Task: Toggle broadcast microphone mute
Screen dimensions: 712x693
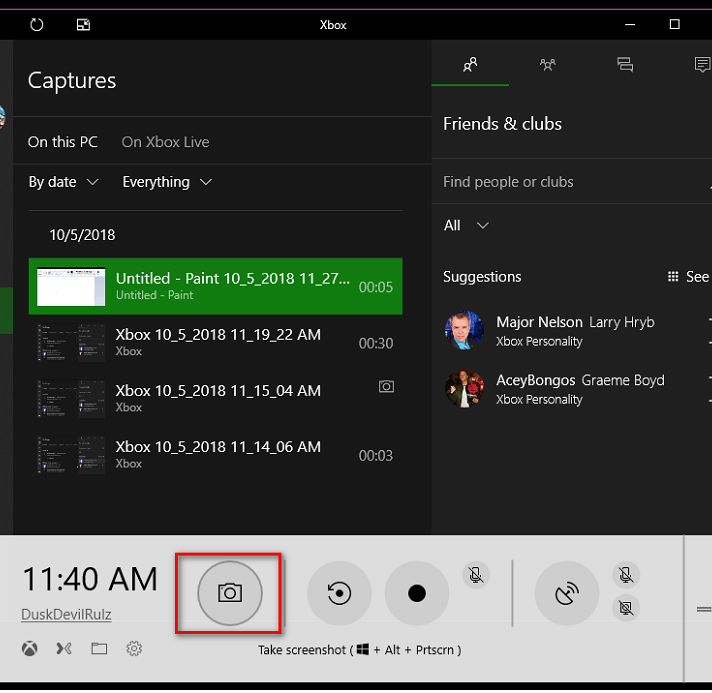Action: 626,575
